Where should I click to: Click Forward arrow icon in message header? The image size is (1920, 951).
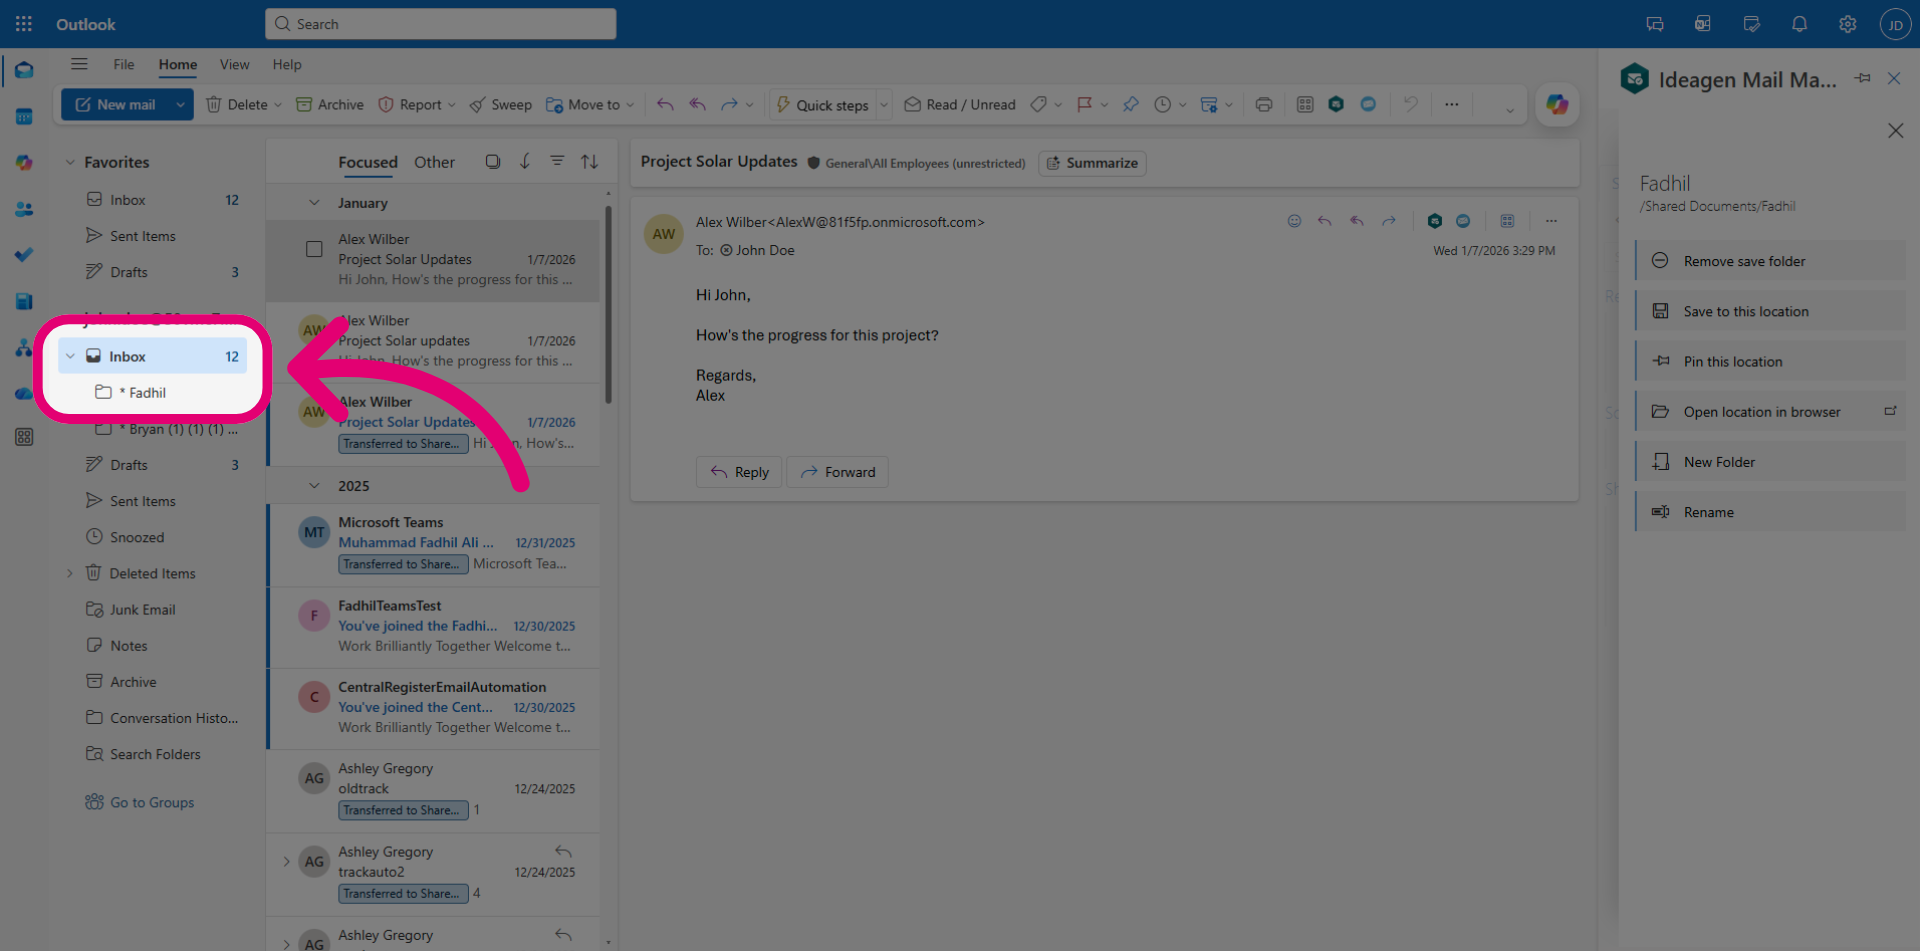[x=1389, y=221]
